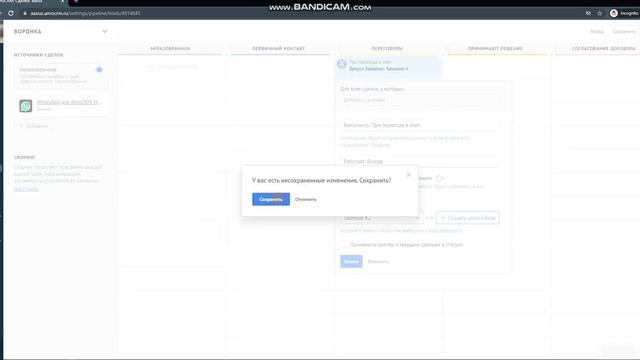The height and width of the screenshot is (360, 640).
Task: Click the blue Сохранить button in the dialog
Action: pos(271,199)
